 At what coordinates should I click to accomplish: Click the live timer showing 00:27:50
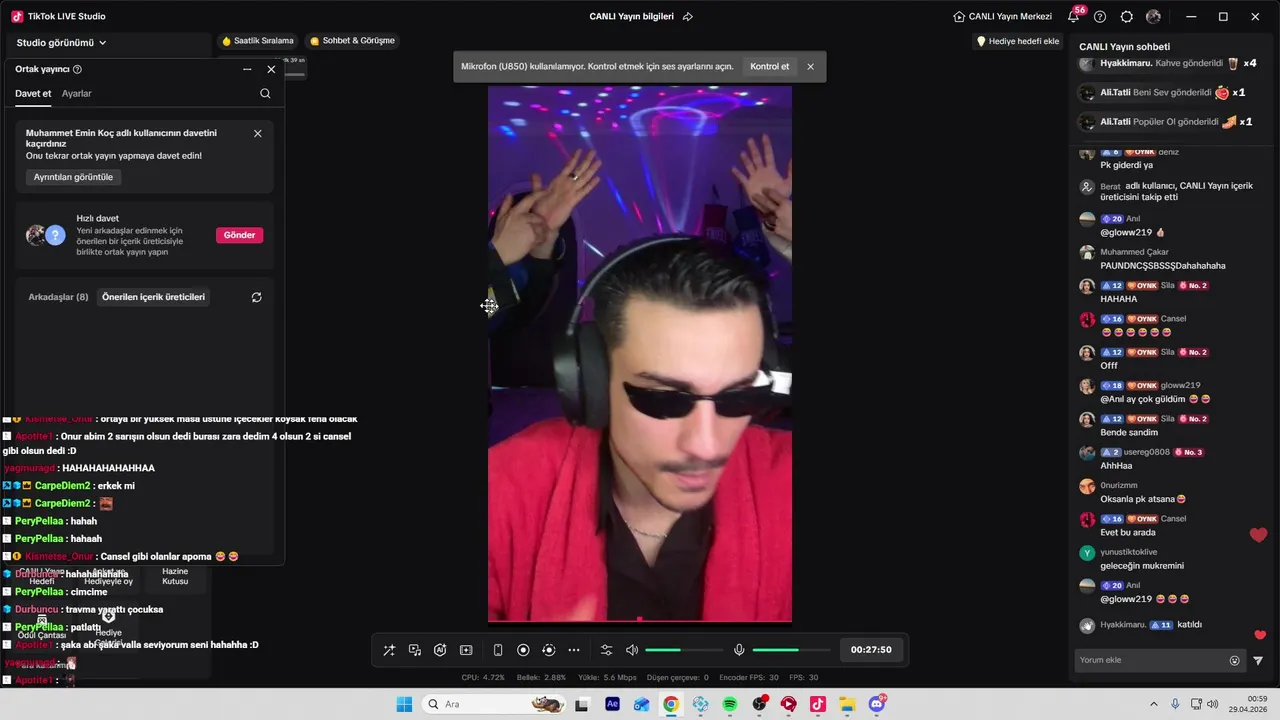871,650
